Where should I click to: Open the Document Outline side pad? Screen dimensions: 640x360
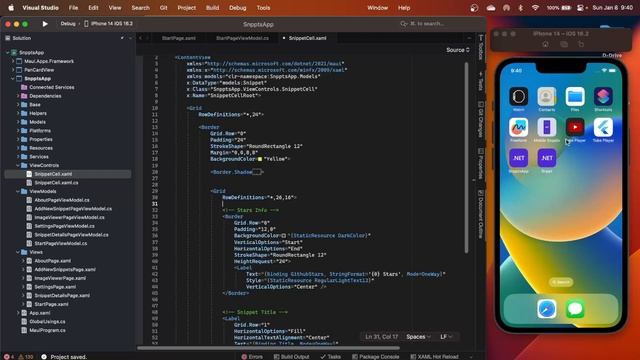pos(481,214)
